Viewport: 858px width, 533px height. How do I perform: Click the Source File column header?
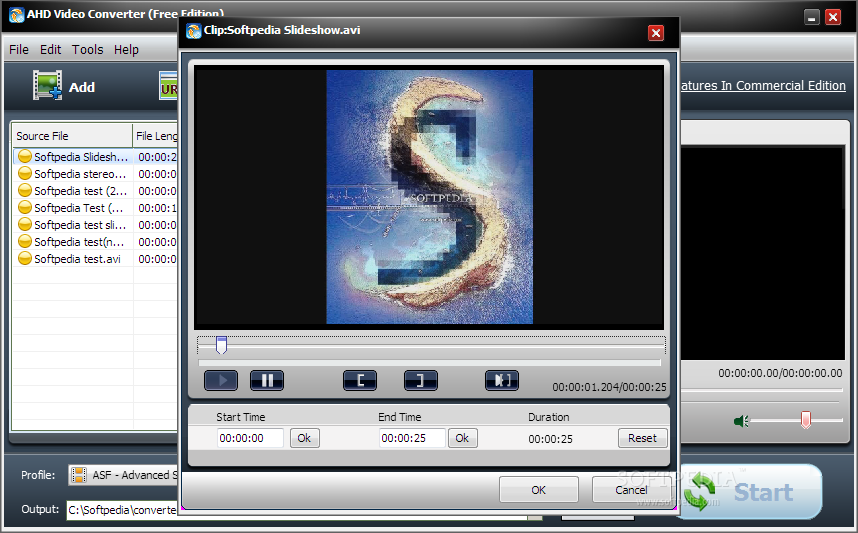tap(72, 136)
